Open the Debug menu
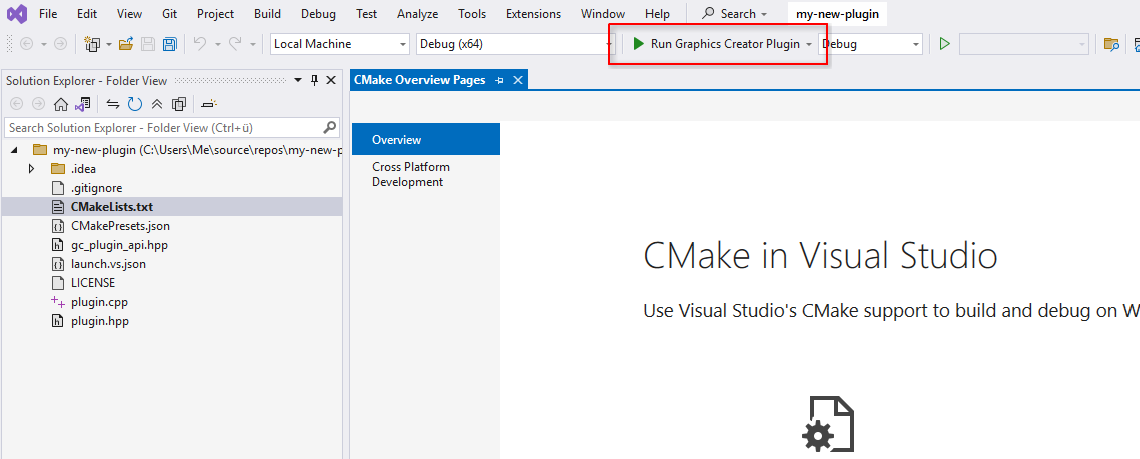The height and width of the screenshot is (459, 1140). pyautogui.click(x=318, y=14)
